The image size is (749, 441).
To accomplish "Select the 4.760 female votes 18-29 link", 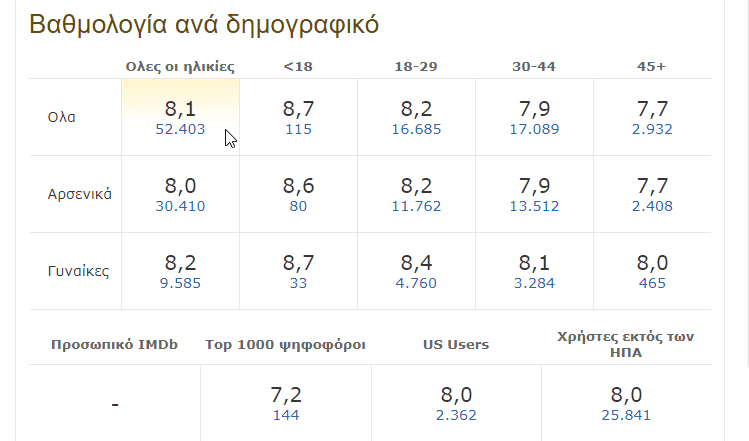I will pyautogui.click(x=416, y=283).
